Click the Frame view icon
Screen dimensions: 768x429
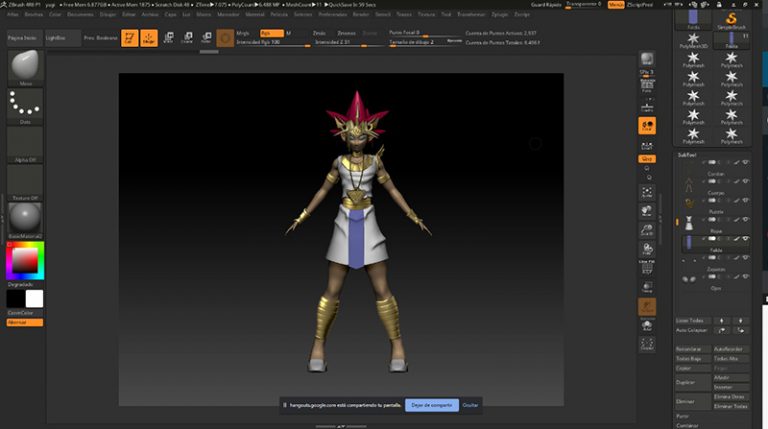[647, 192]
